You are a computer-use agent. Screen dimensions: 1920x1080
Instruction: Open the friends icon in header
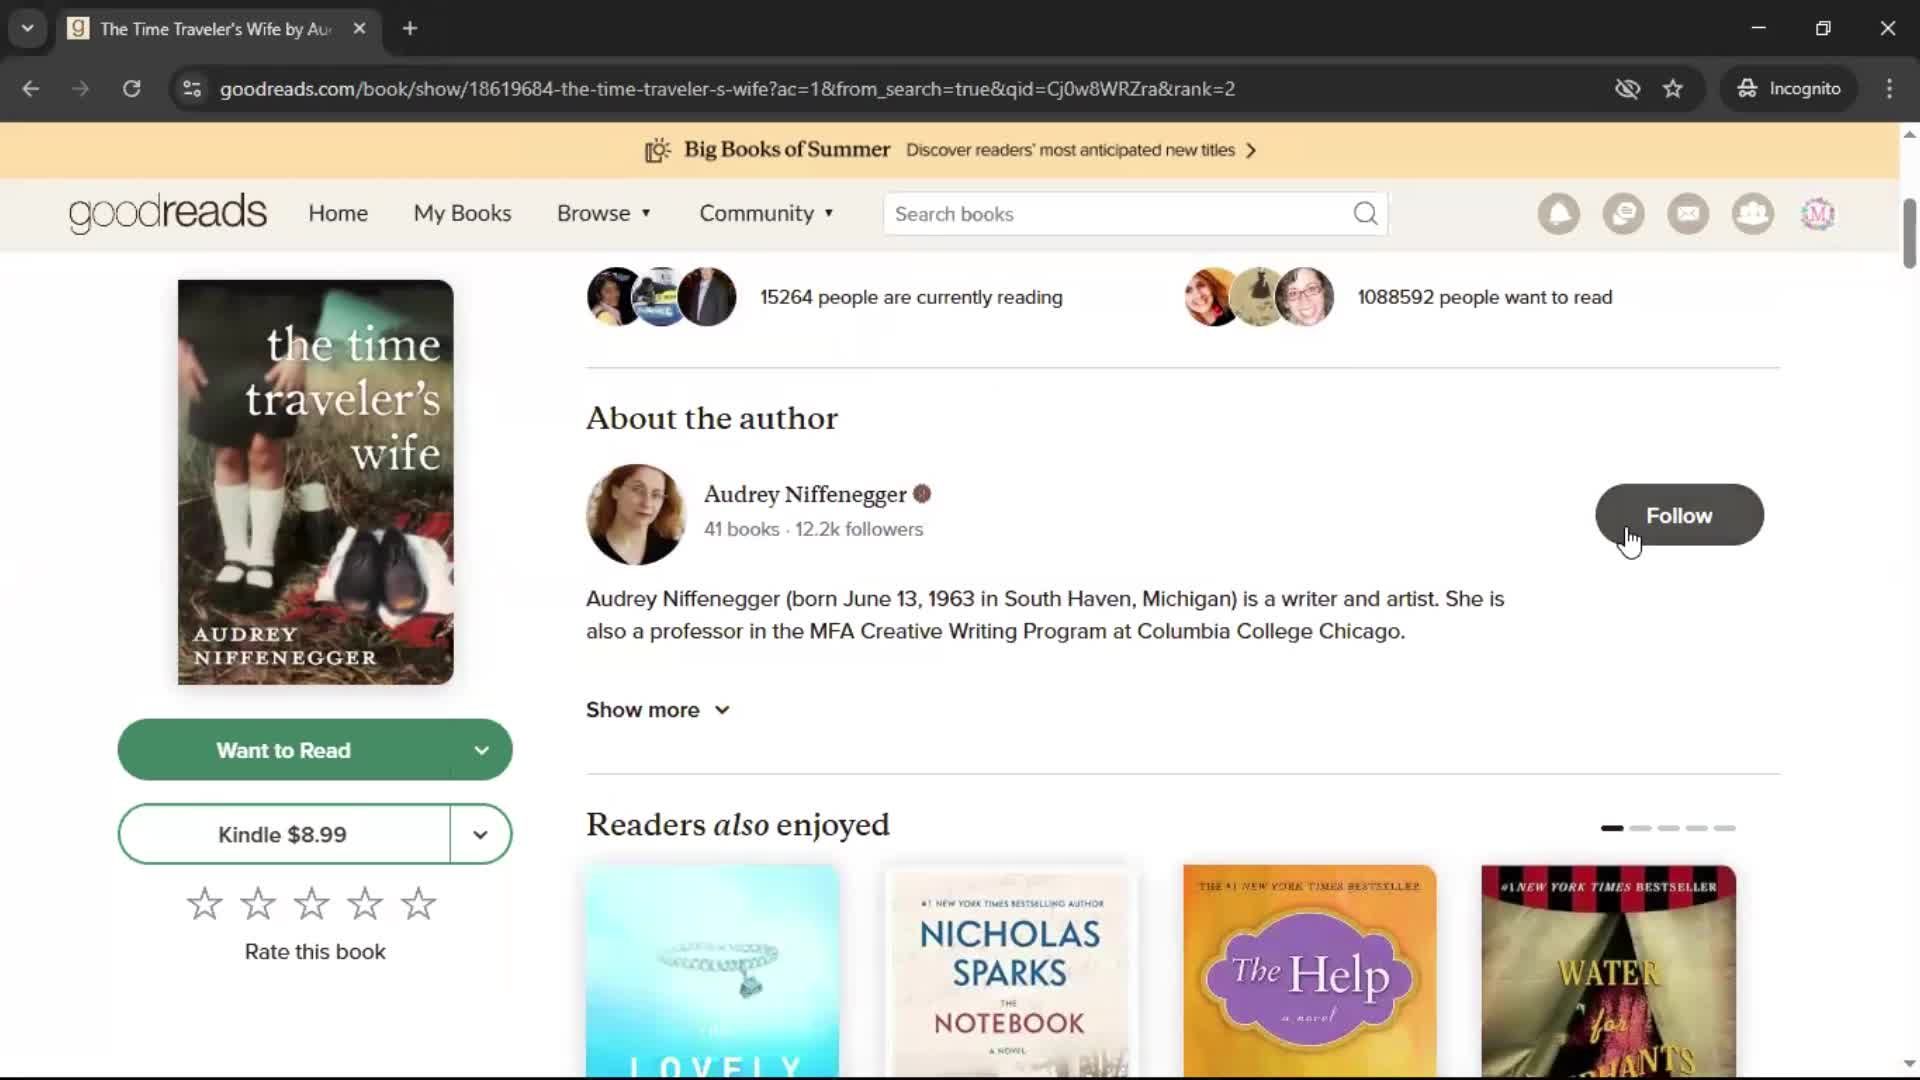coord(1753,214)
